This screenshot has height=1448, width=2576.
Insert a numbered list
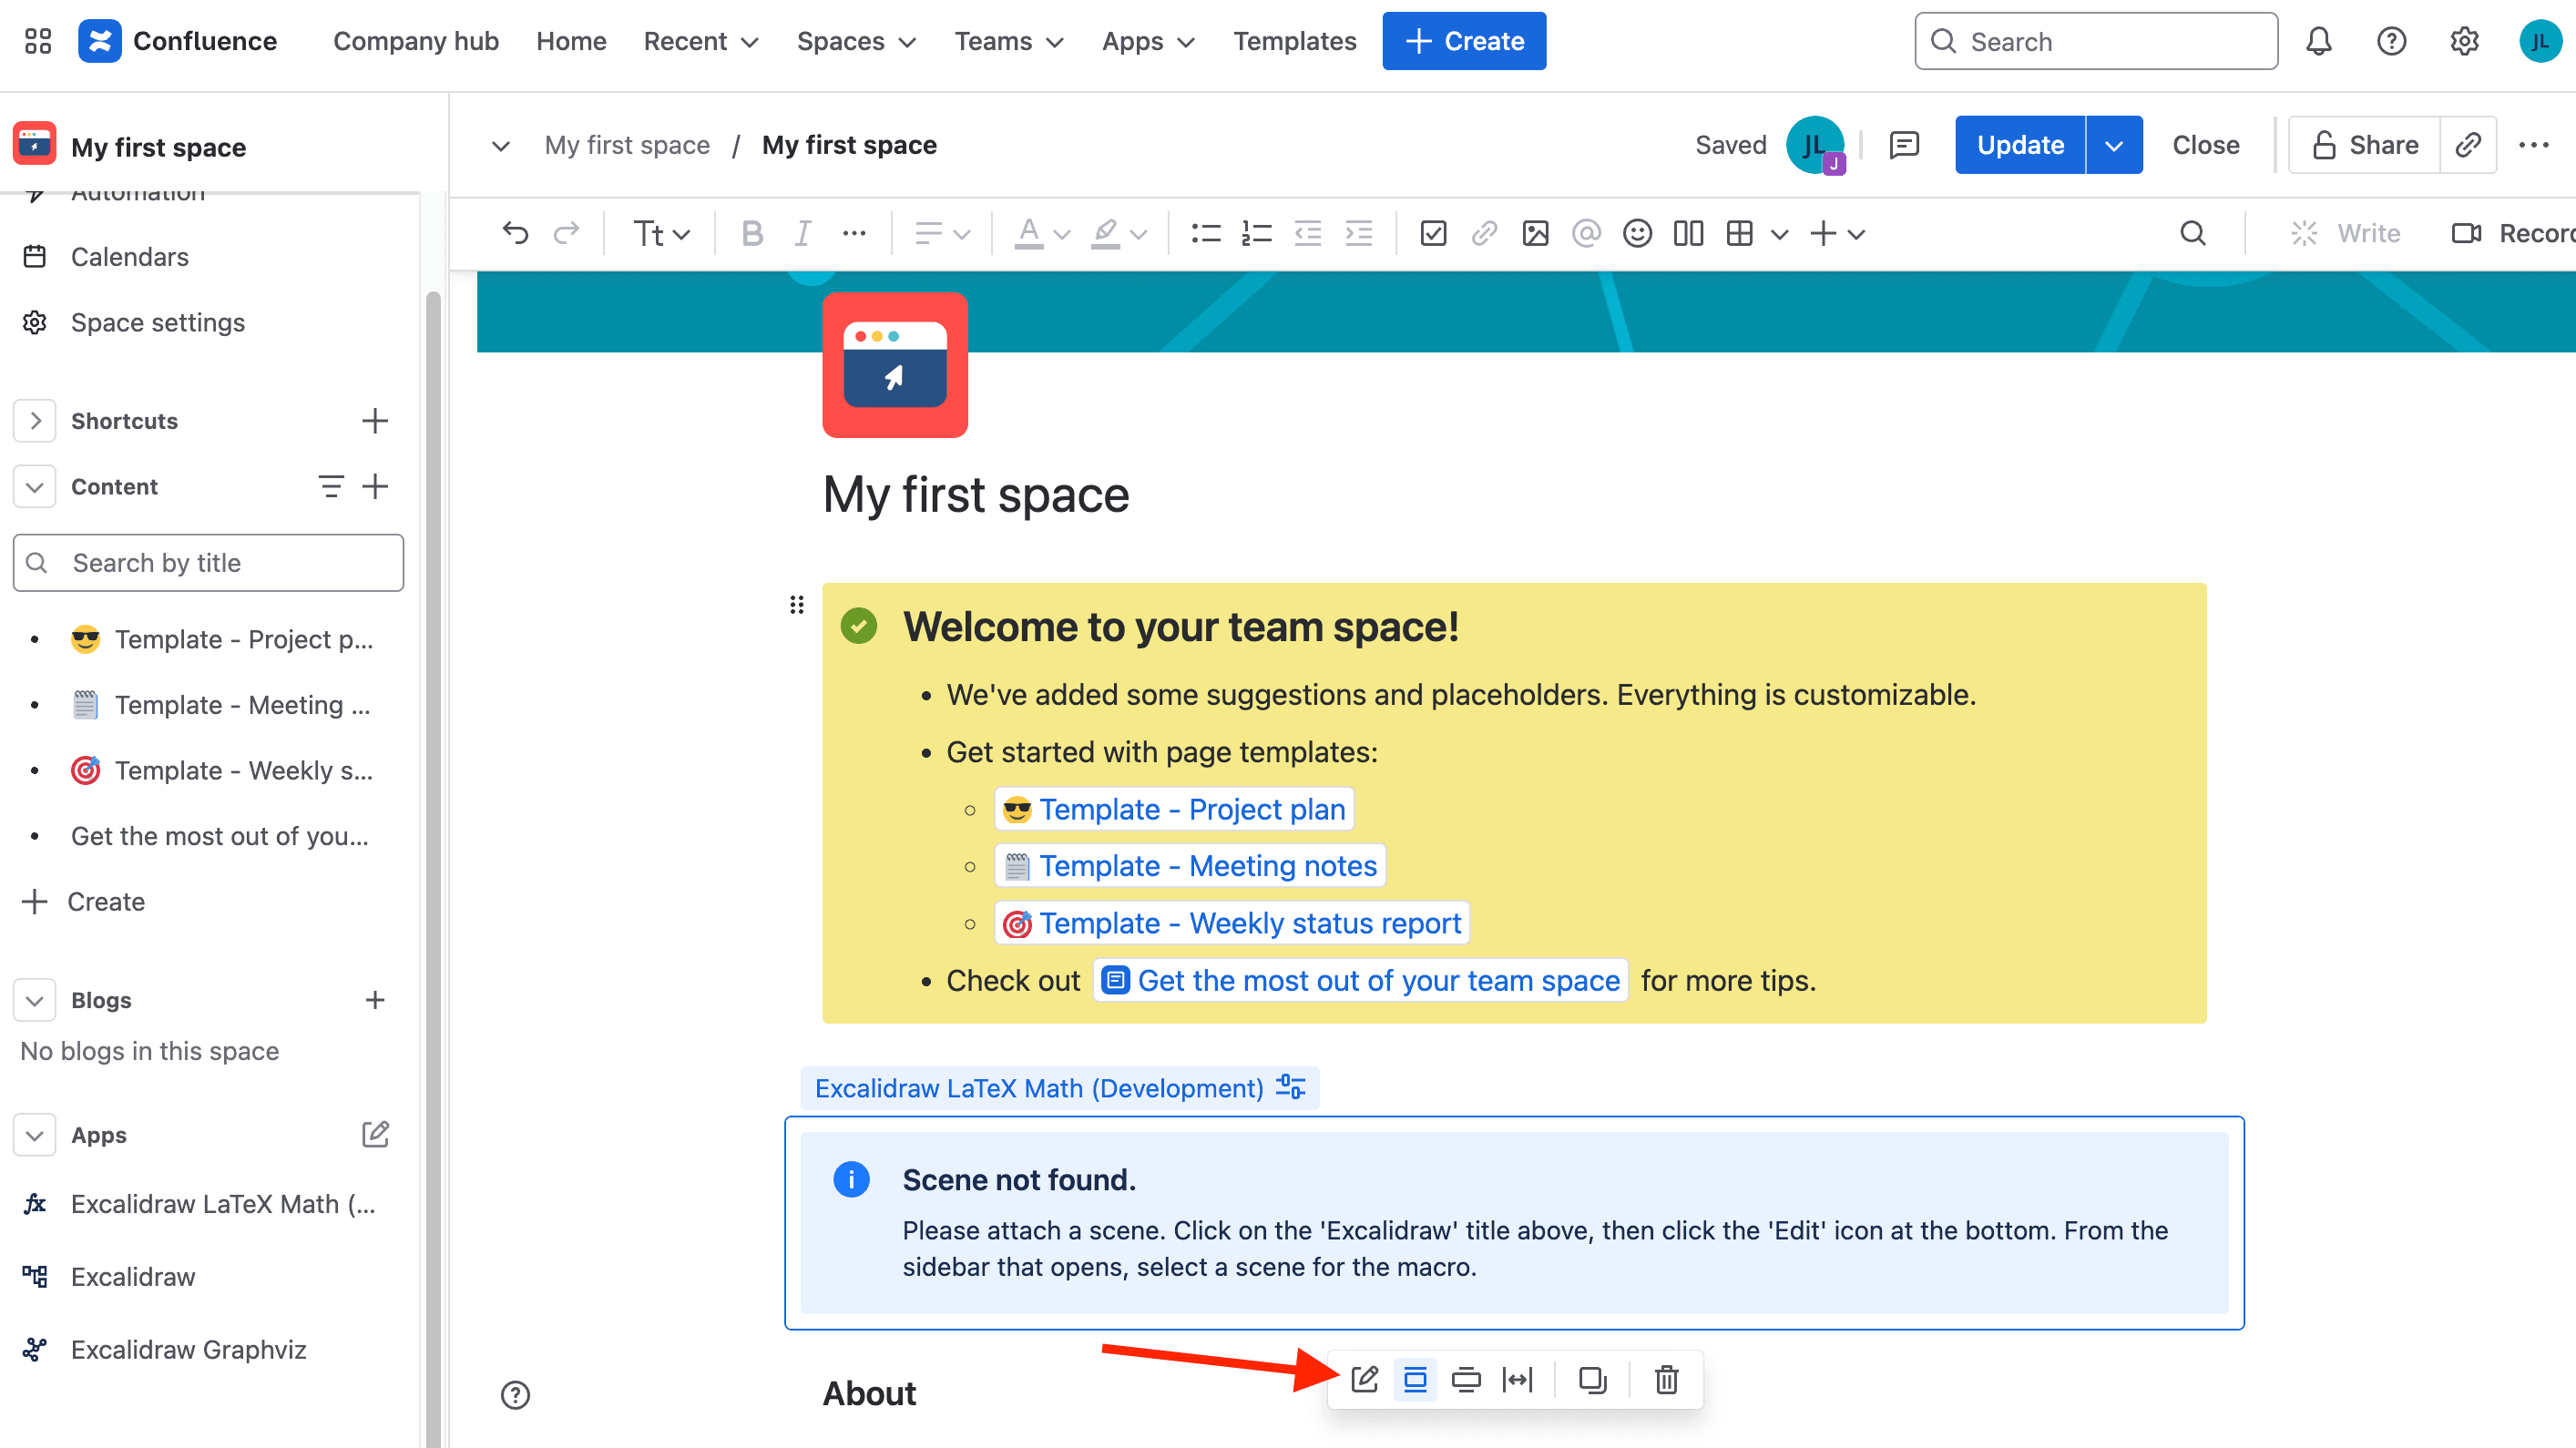(1256, 233)
